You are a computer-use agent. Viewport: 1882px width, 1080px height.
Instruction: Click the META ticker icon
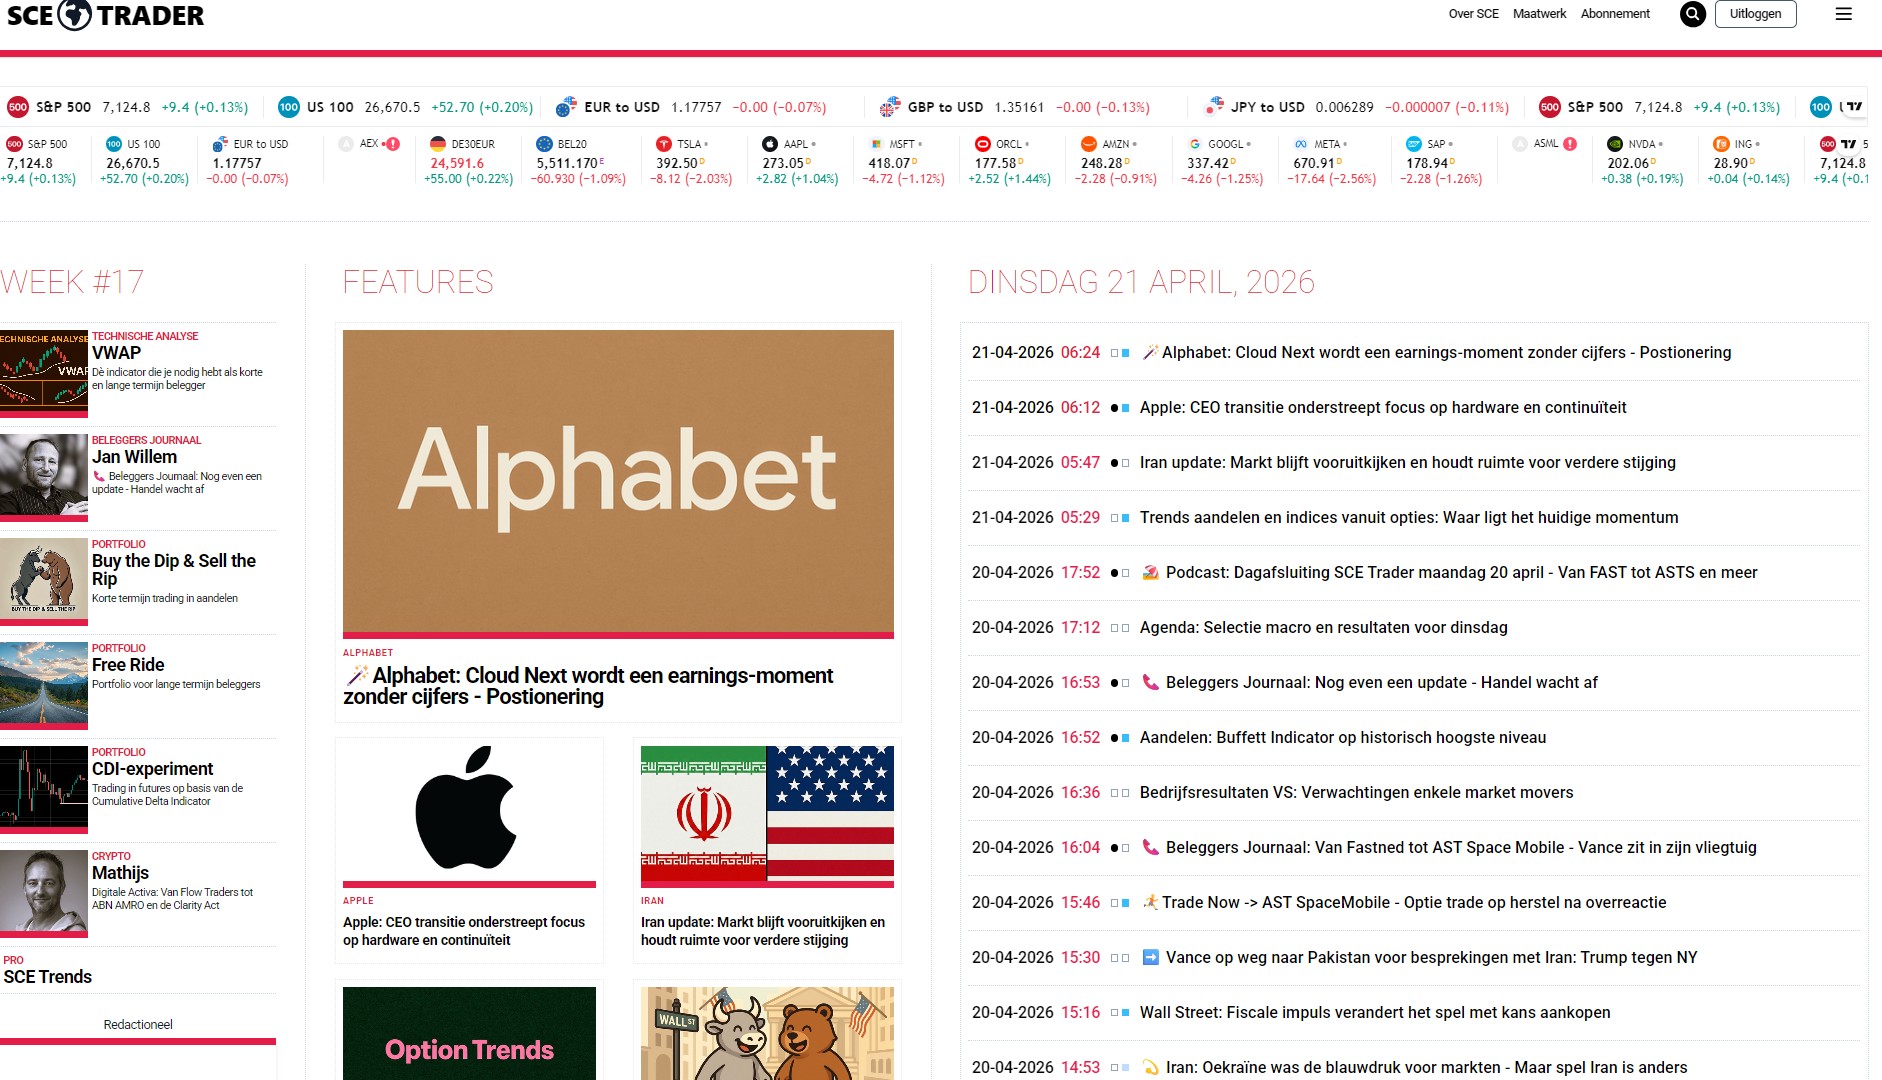point(1301,144)
